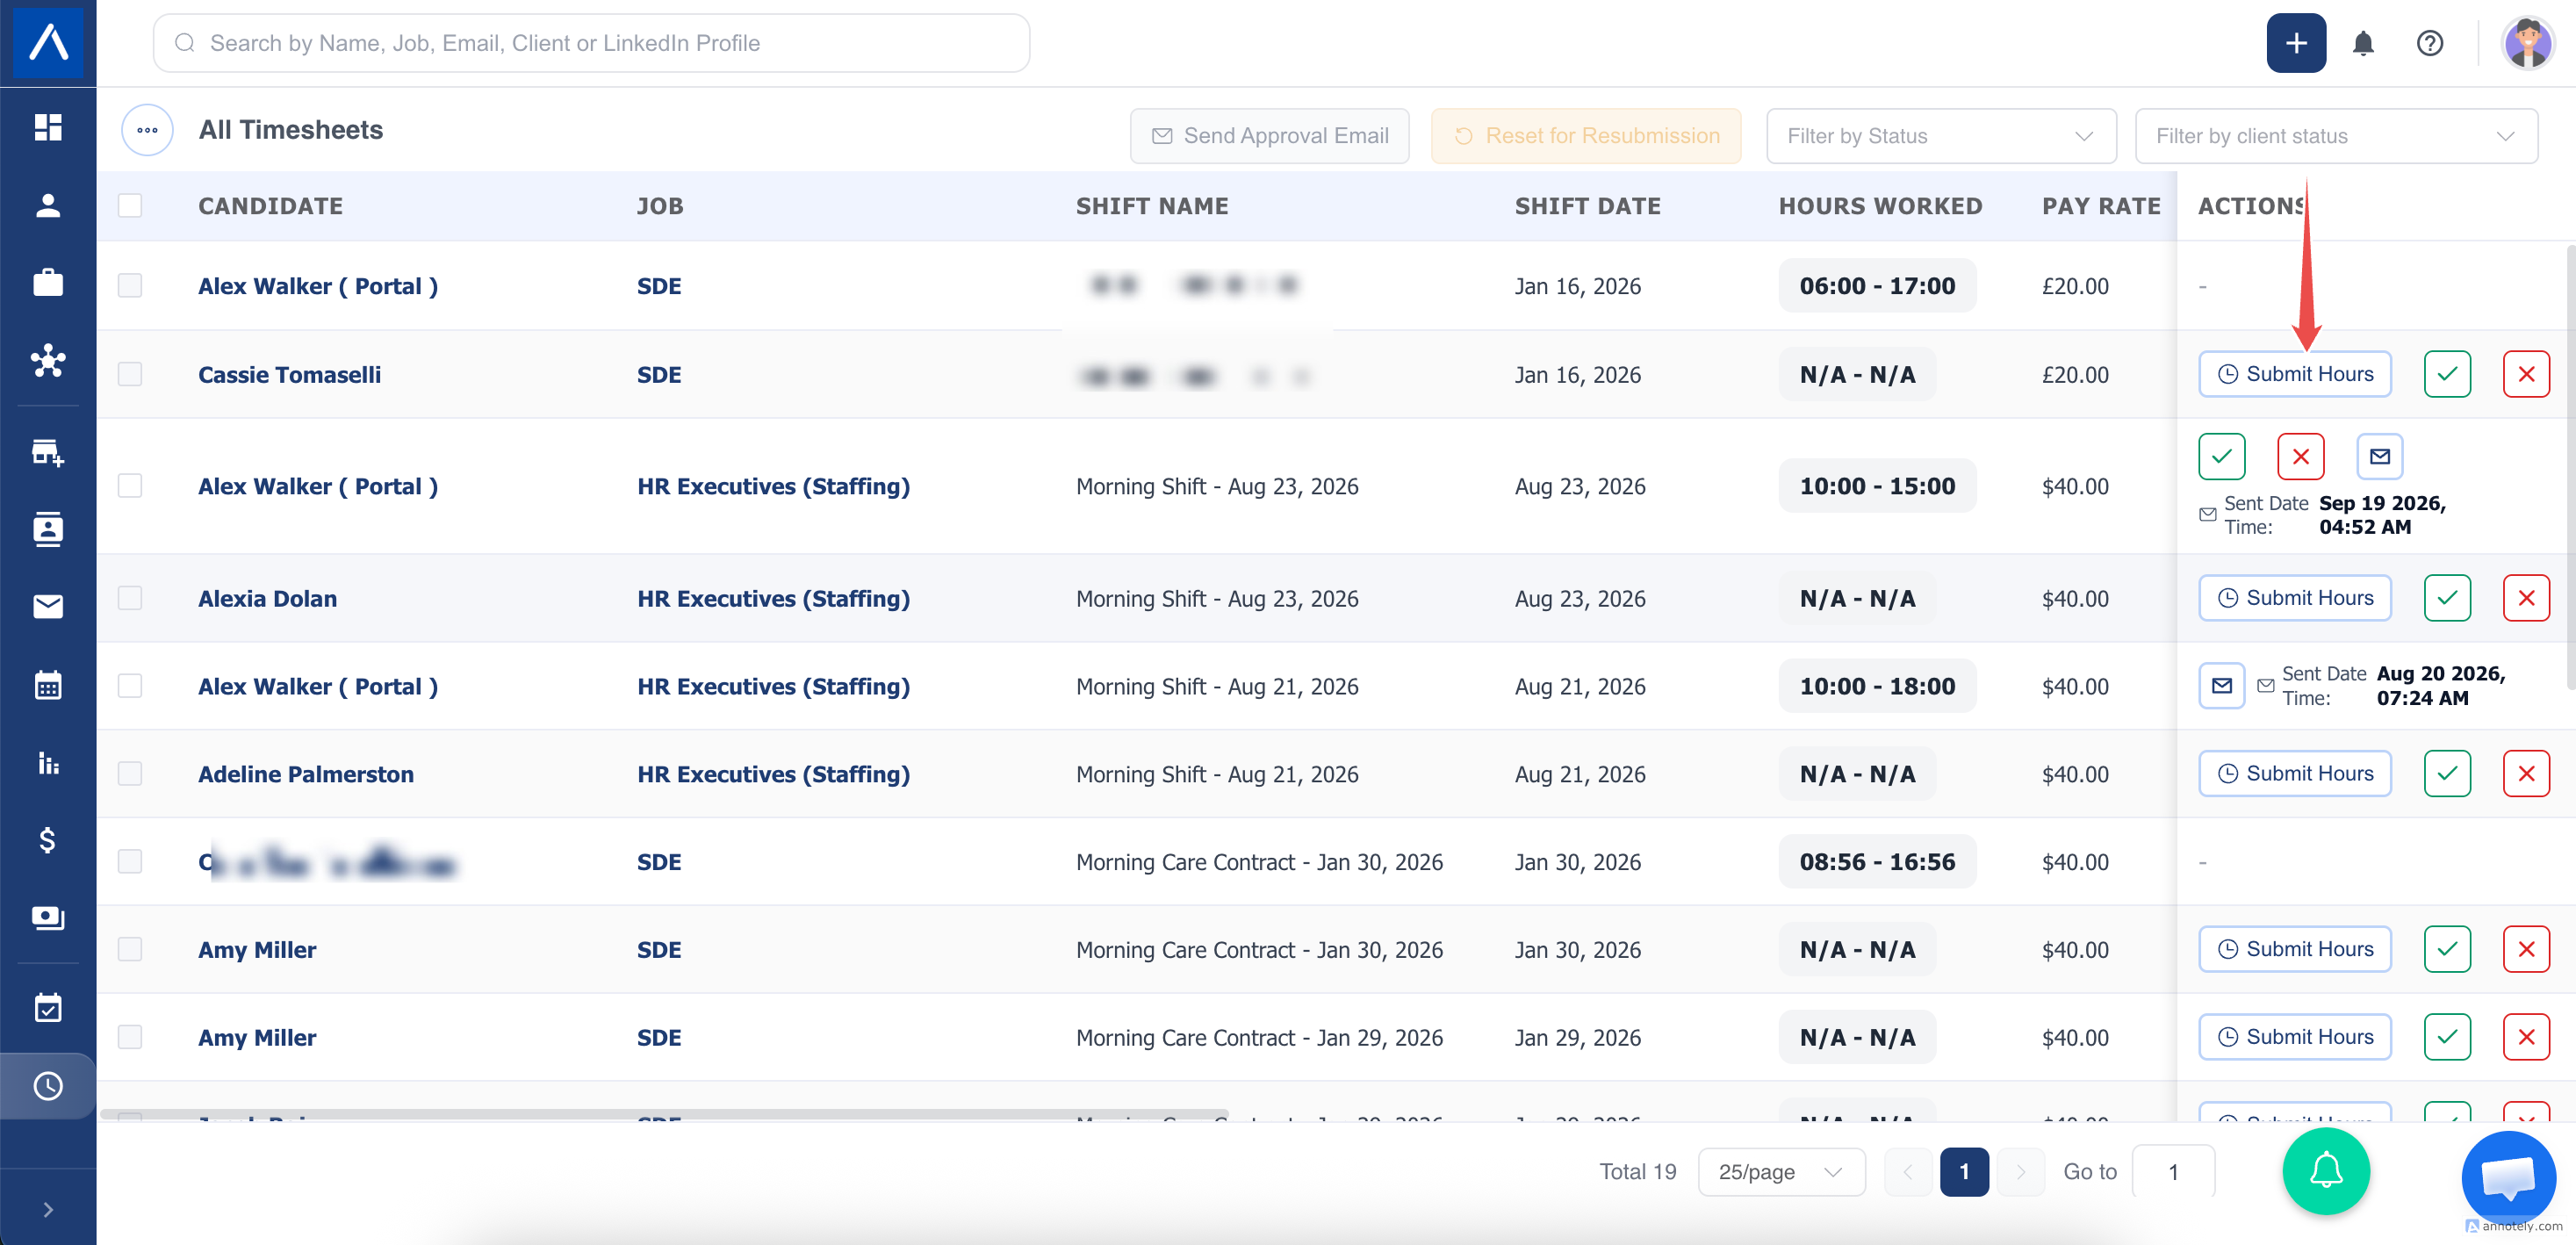Tick the select-all checkbox in table header

pyautogui.click(x=130, y=206)
